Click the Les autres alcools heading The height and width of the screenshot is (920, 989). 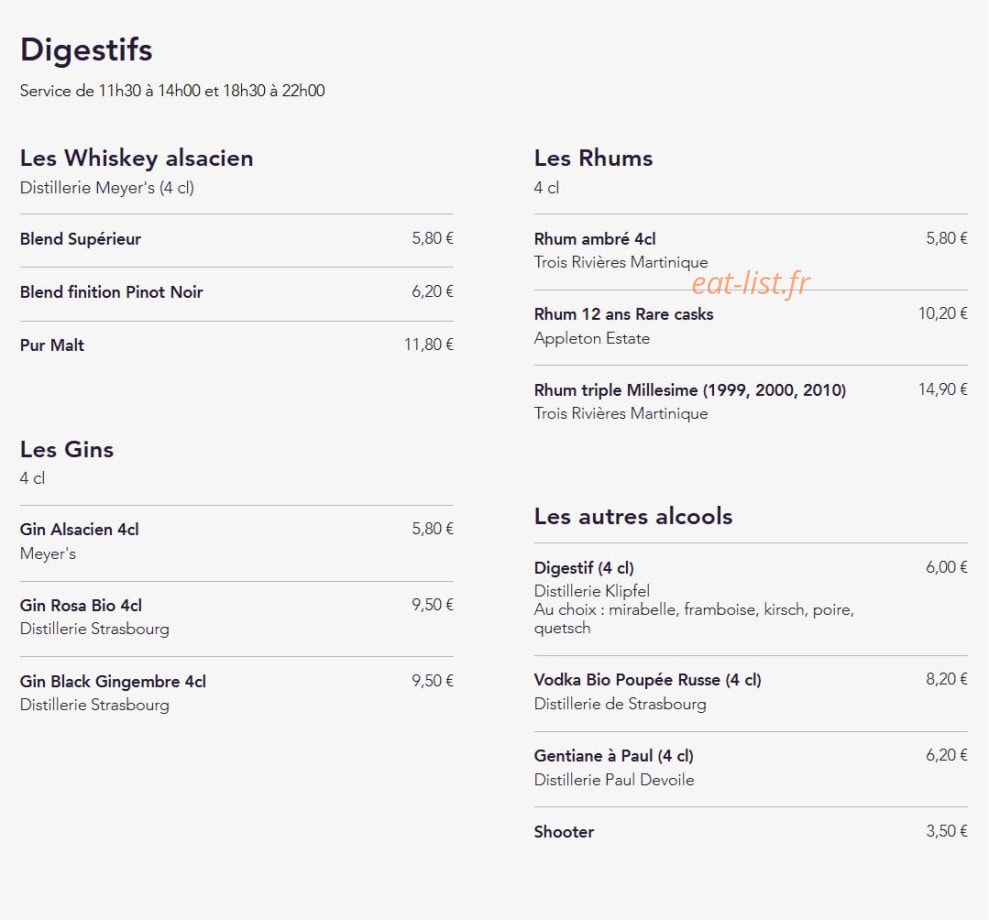pyautogui.click(x=633, y=516)
